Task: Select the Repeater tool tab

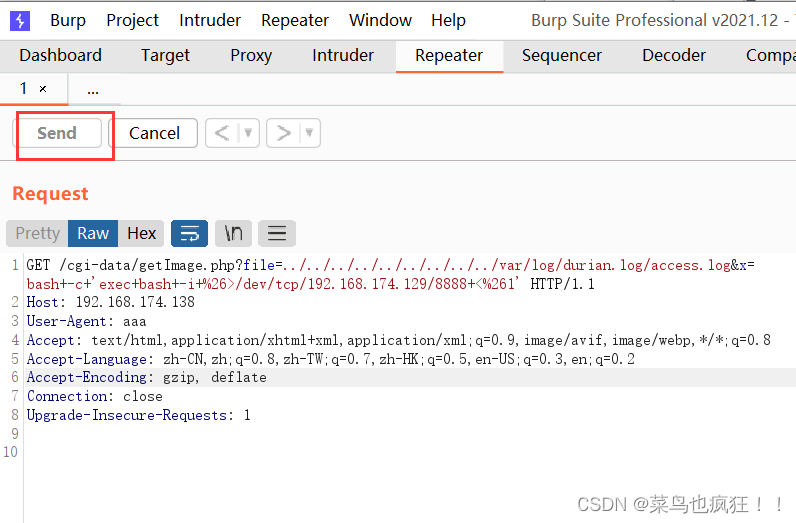Action: [449, 55]
